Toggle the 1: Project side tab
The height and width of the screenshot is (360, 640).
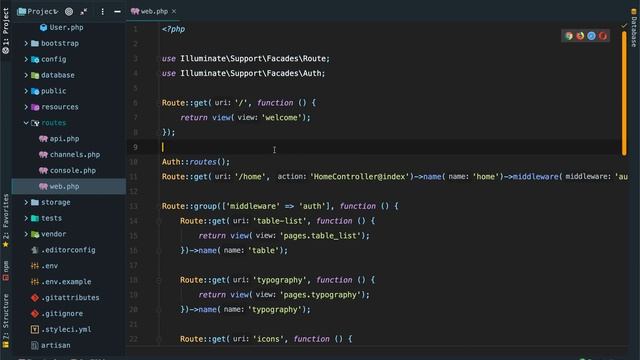pyautogui.click(x=6, y=31)
